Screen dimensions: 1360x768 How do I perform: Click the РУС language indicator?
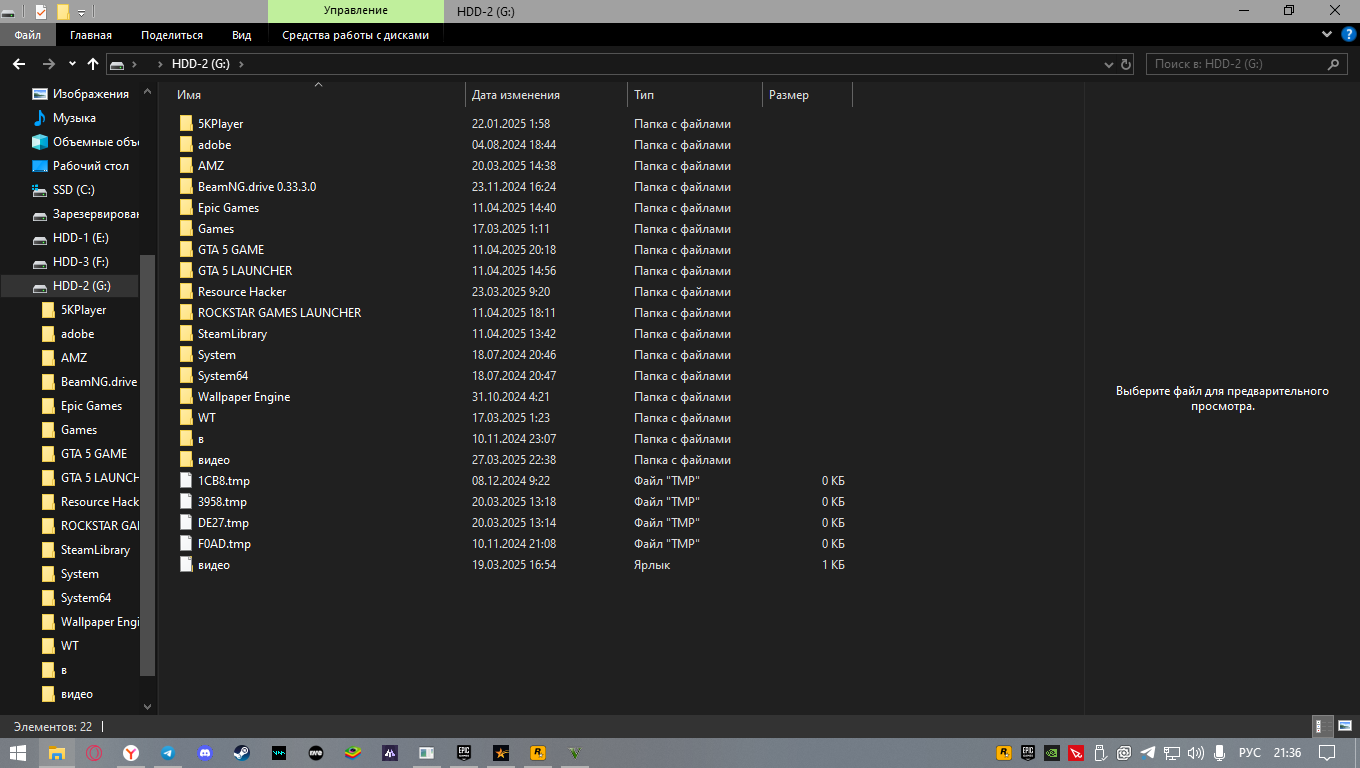[1250, 753]
